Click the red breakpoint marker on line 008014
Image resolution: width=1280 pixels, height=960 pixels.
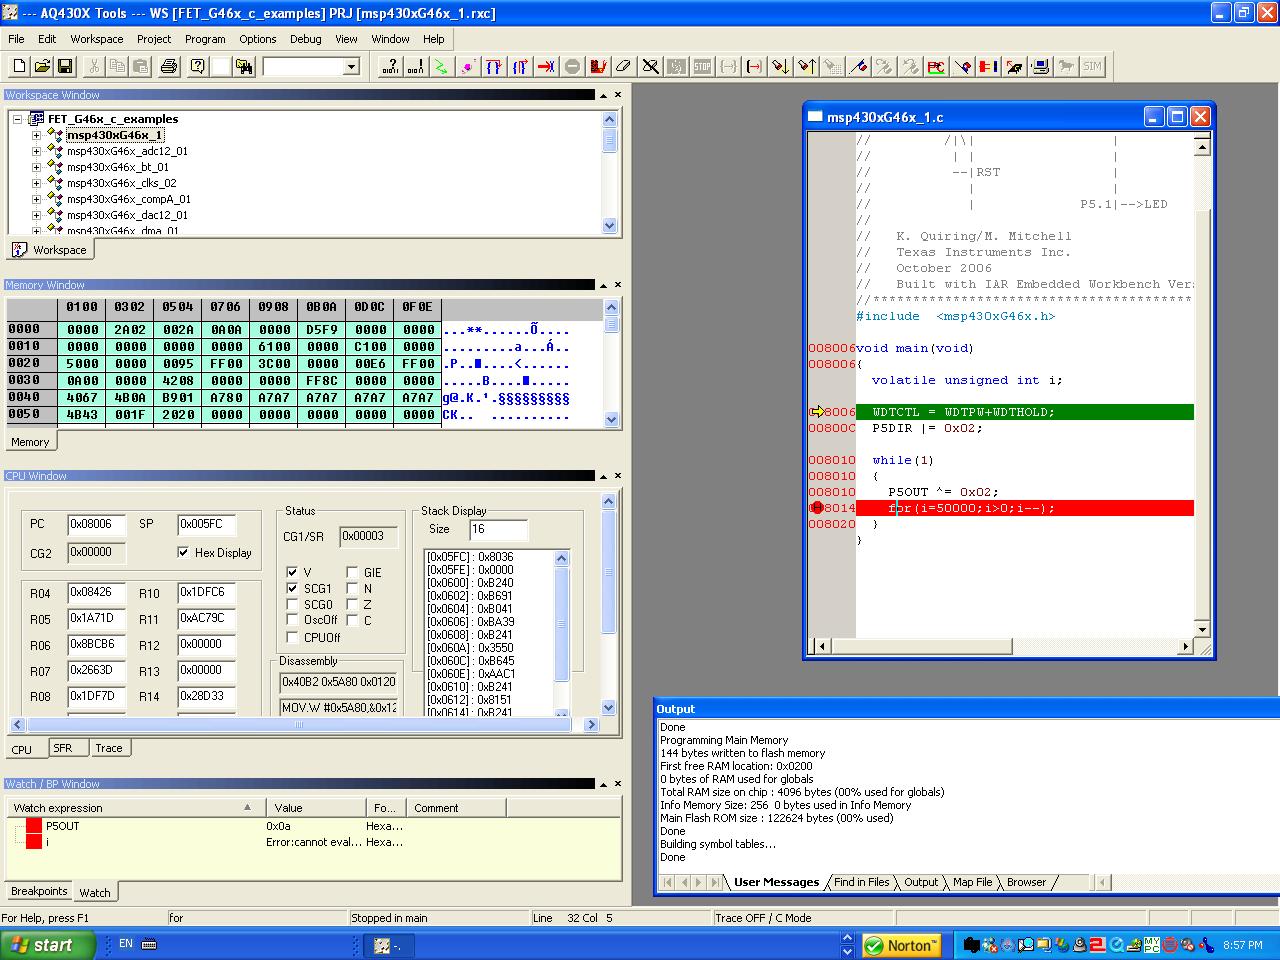[x=816, y=508]
